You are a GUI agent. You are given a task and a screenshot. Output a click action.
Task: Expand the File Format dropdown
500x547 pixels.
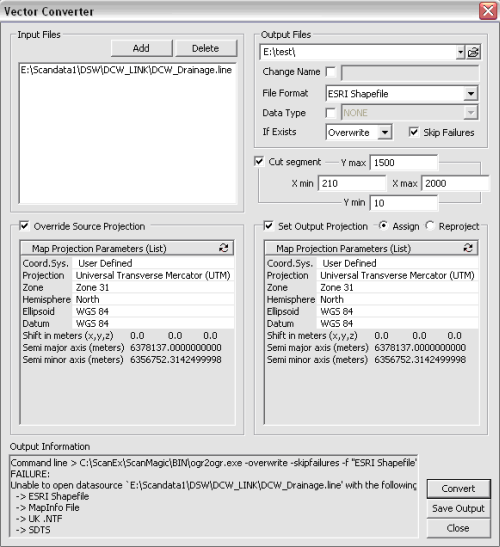tap(471, 93)
